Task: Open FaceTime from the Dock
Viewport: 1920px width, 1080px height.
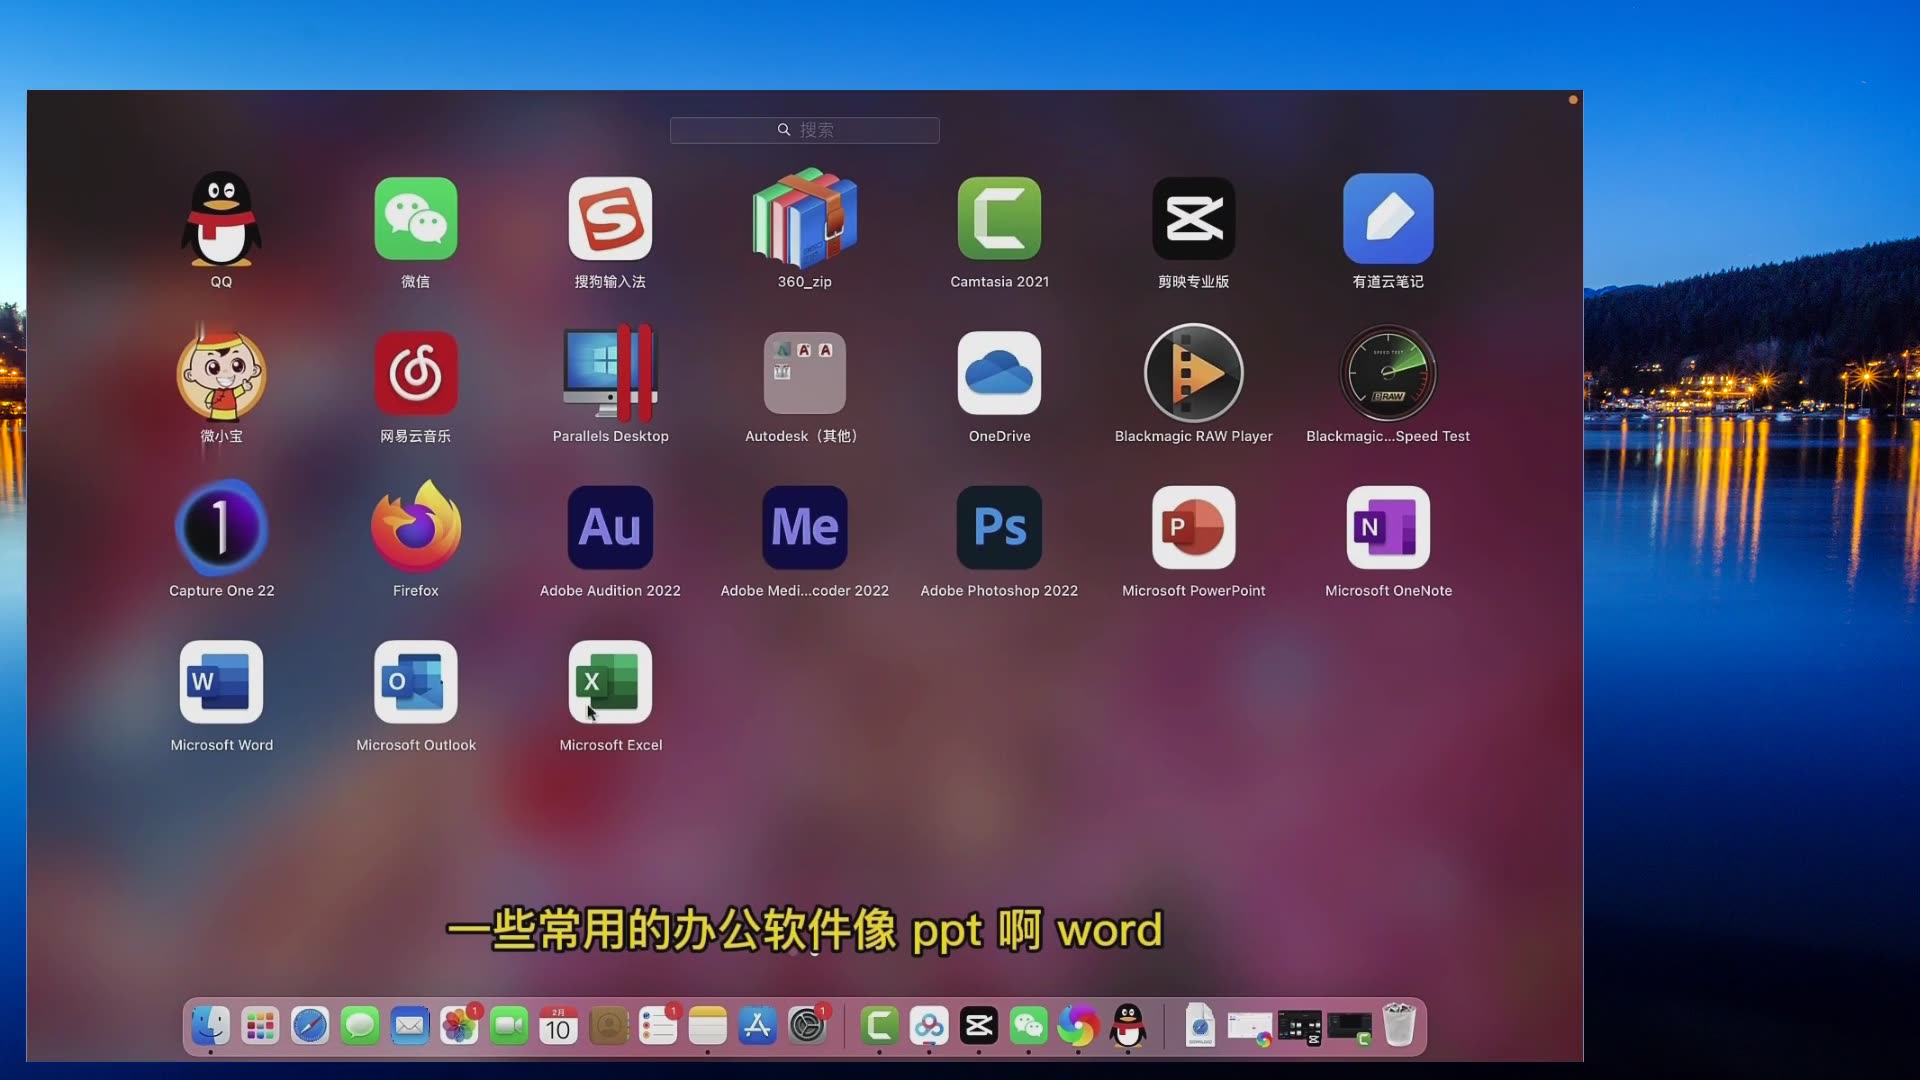Action: click(509, 1025)
